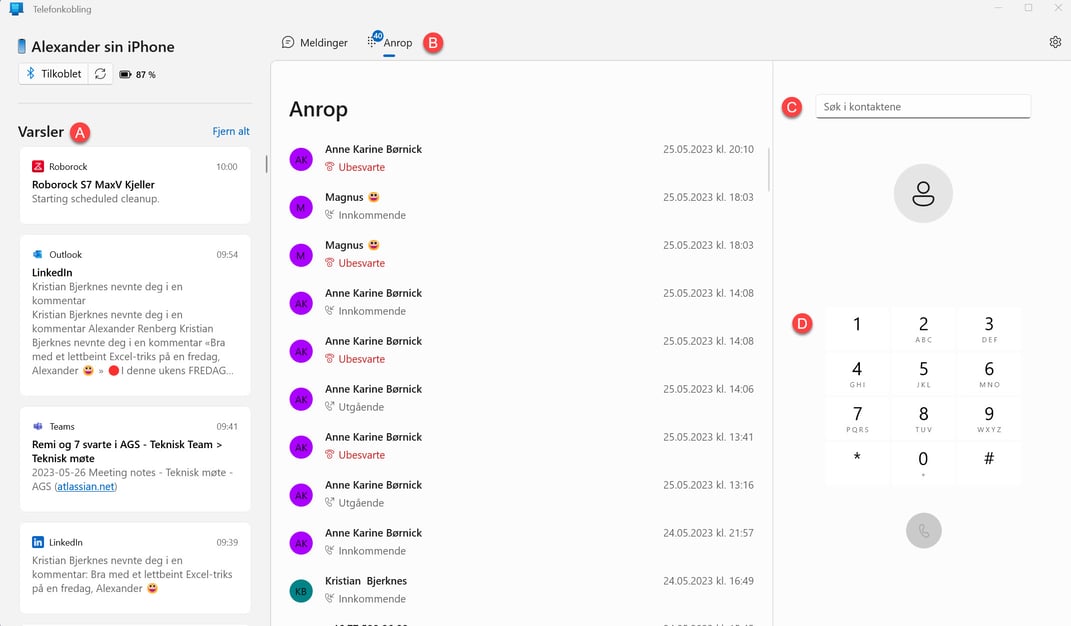The height and width of the screenshot is (626, 1071).
Task: Switch to the Meldinger tab
Action: coord(315,43)
